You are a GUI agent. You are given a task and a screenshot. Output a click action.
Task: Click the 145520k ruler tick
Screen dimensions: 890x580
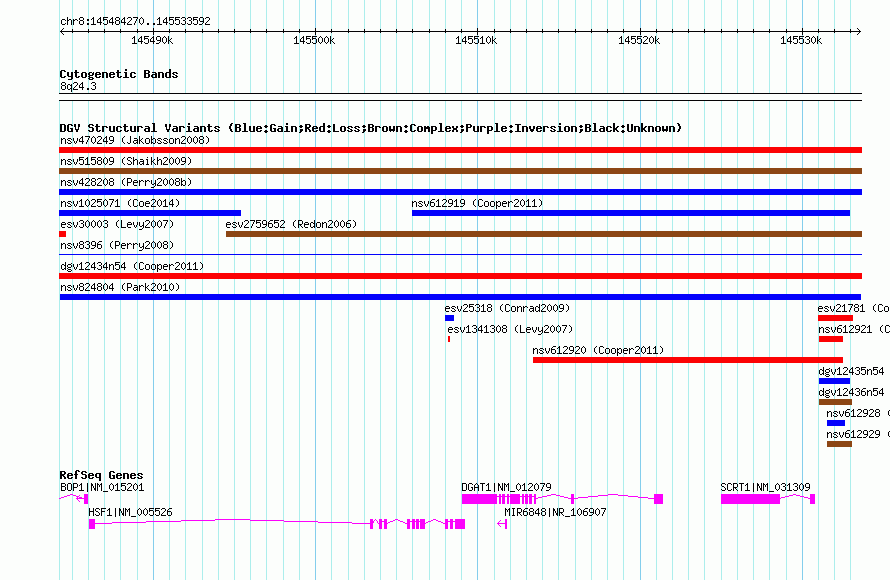tap(639, 40)
